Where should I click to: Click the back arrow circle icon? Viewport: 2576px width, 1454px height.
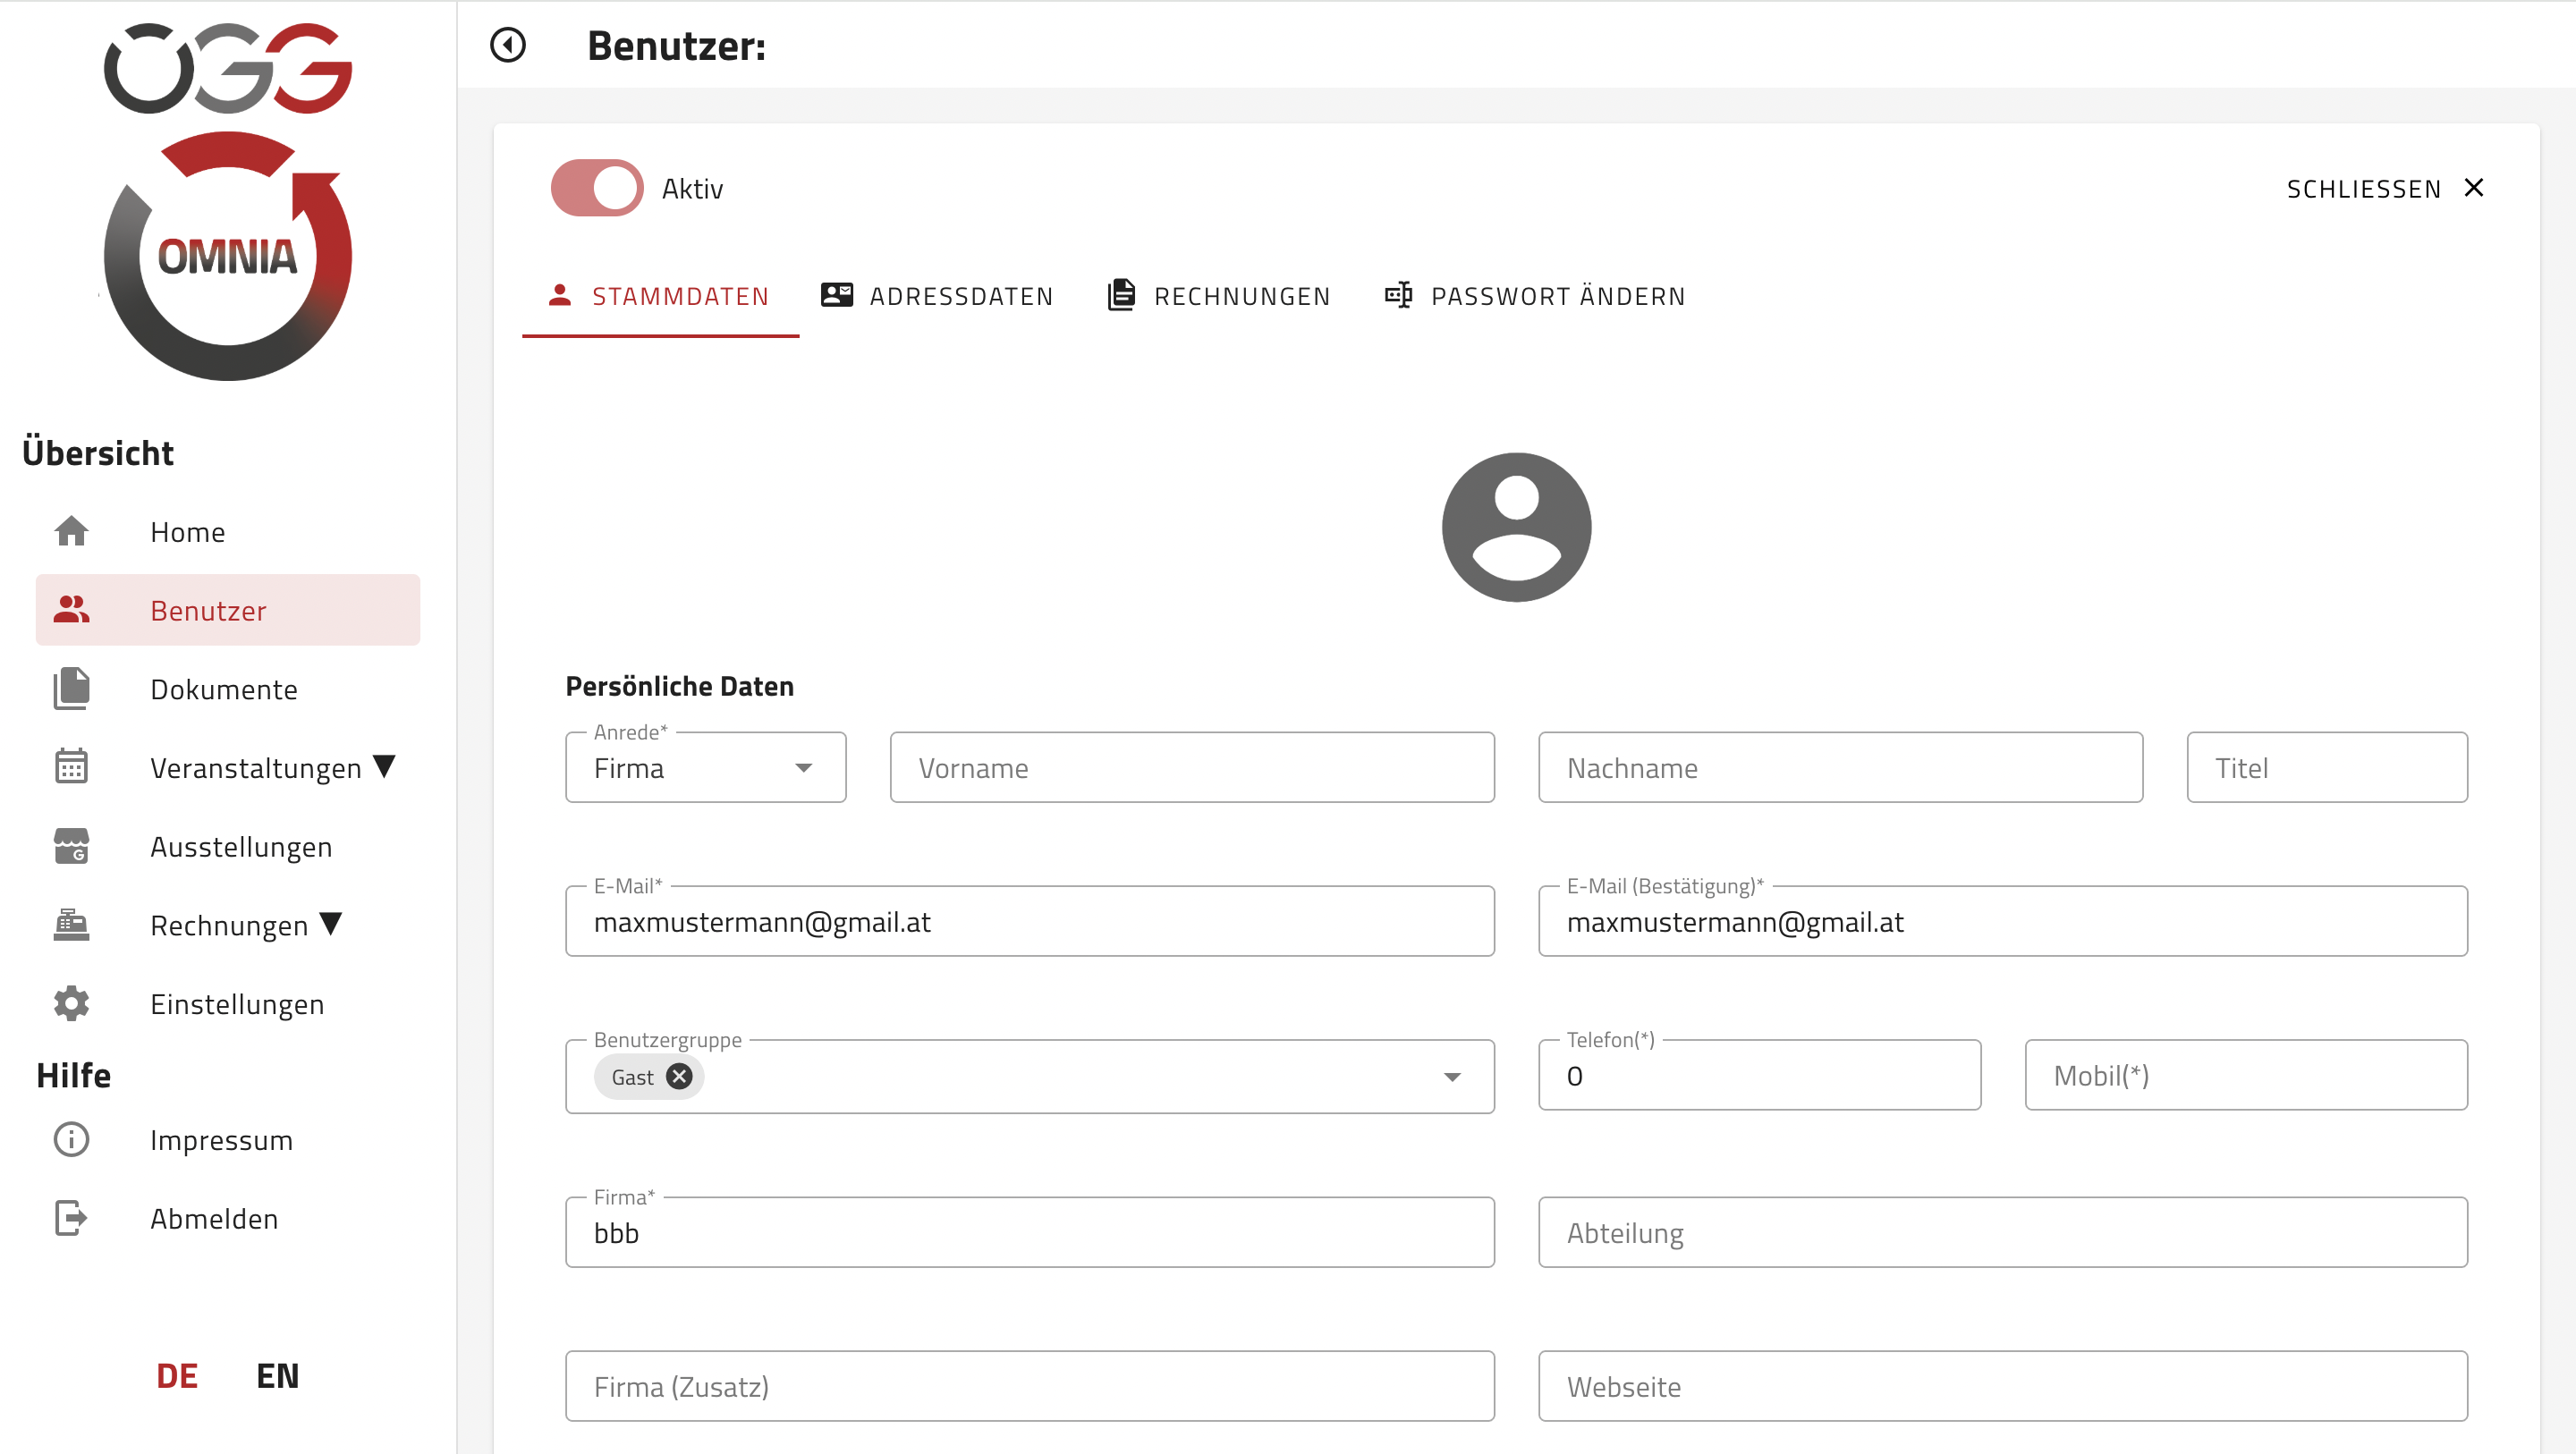coord(508,45)
